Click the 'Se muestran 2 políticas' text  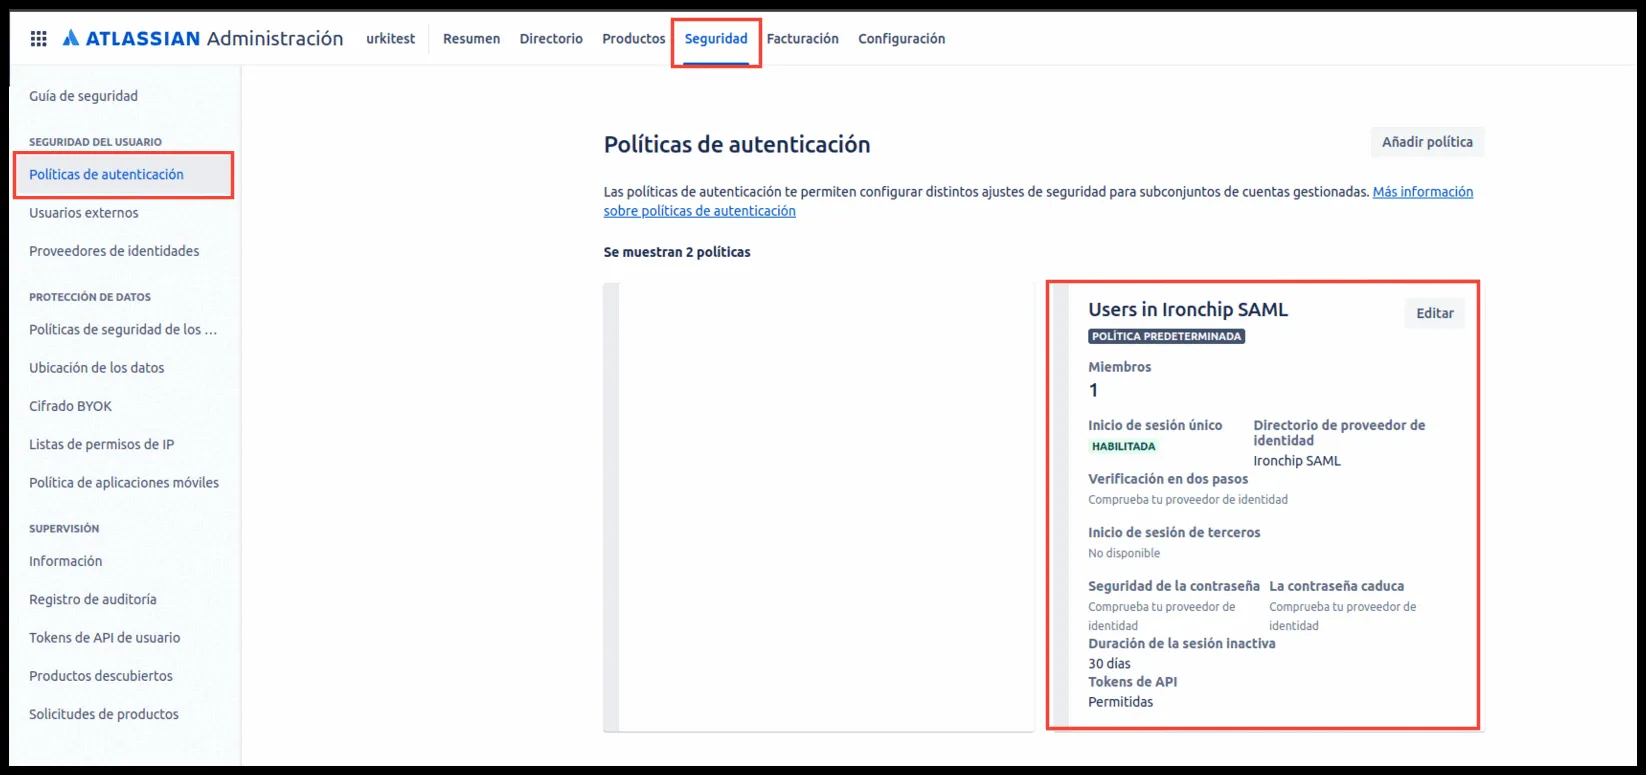677,252
